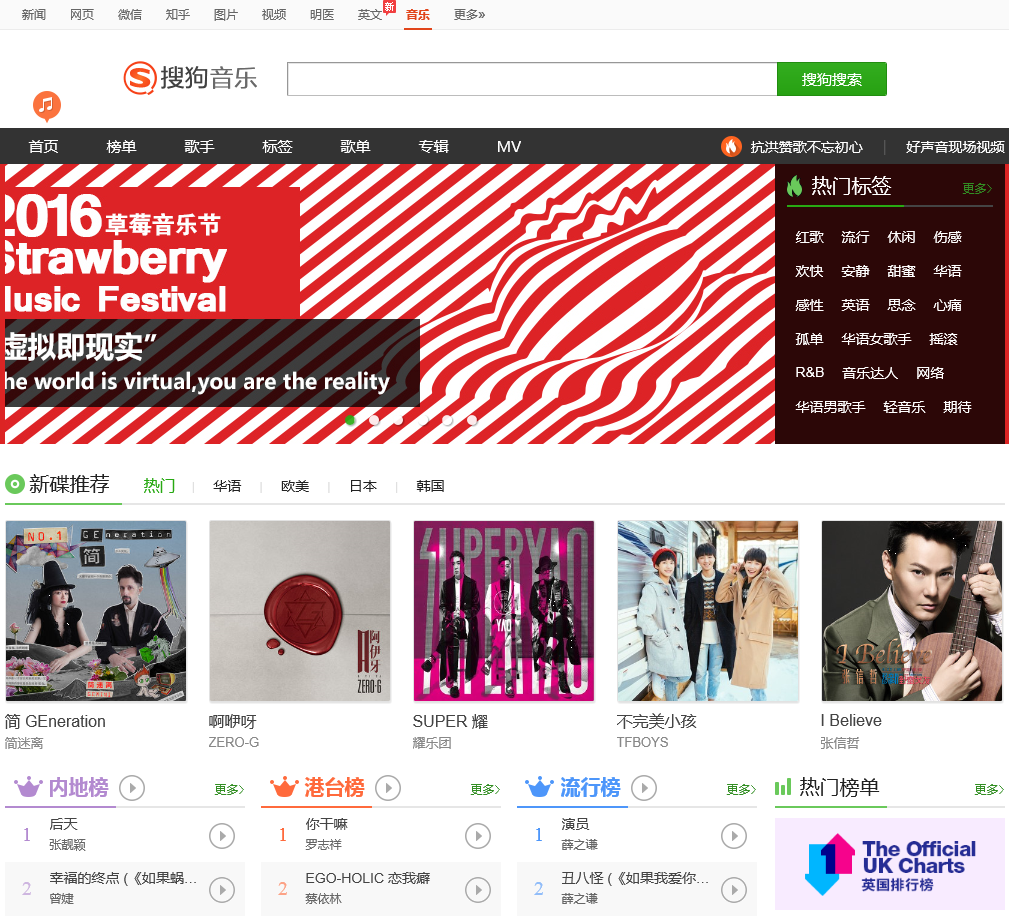Open the 啊咿呀 ZERO-G album cover

pyautogui.click(x=300, y=611)
